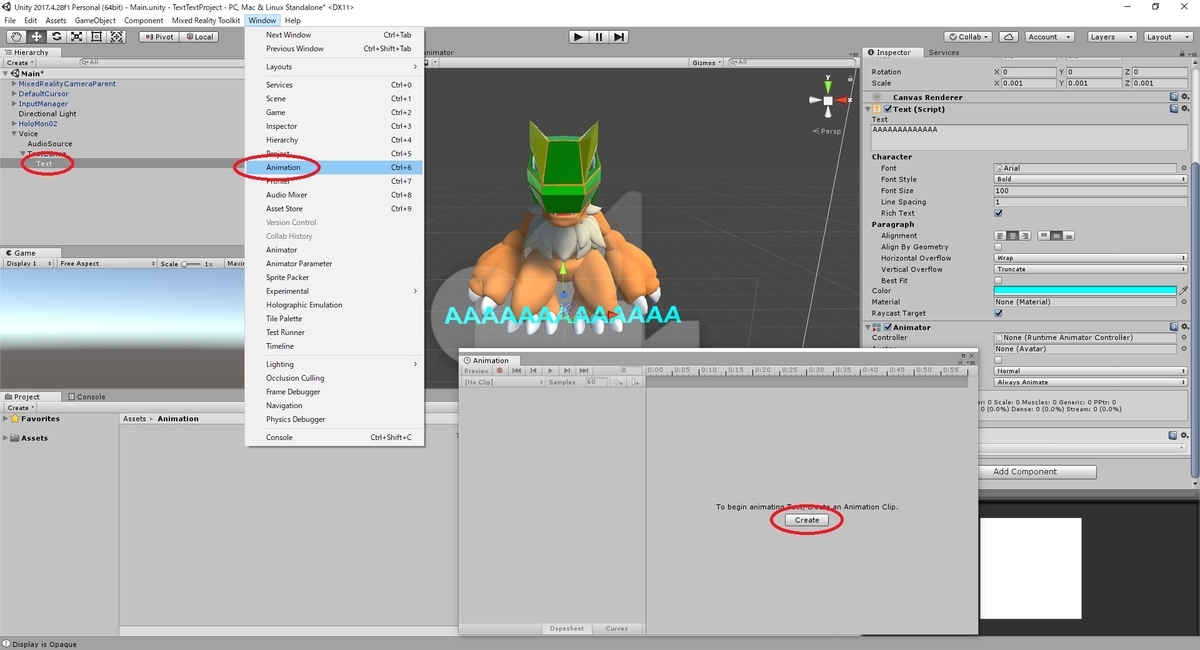Toggle Text (Script) component enabled checkbox
Viewport: 1200px width, 650px height.
click(887, 109)
